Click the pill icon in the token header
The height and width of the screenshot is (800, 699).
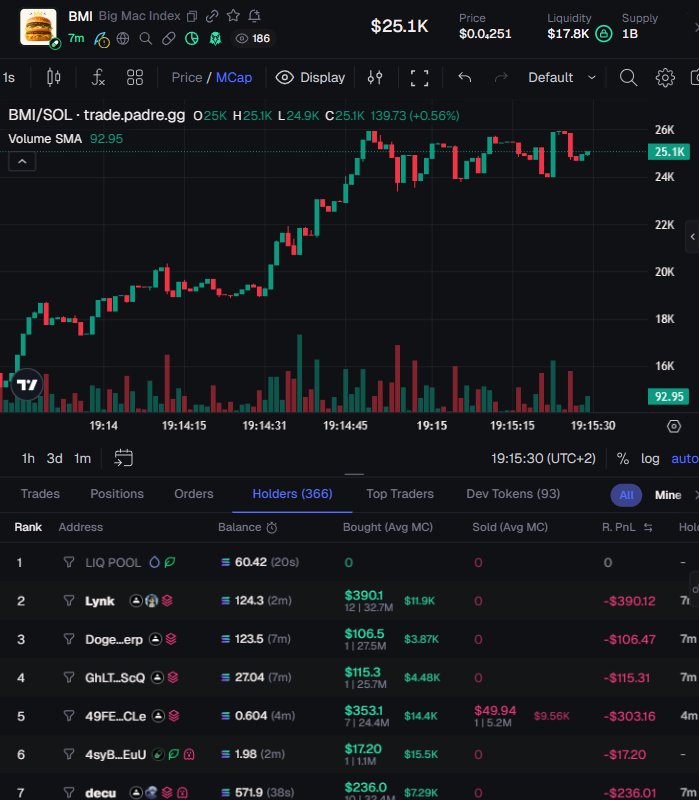click(x=168, y=38)
